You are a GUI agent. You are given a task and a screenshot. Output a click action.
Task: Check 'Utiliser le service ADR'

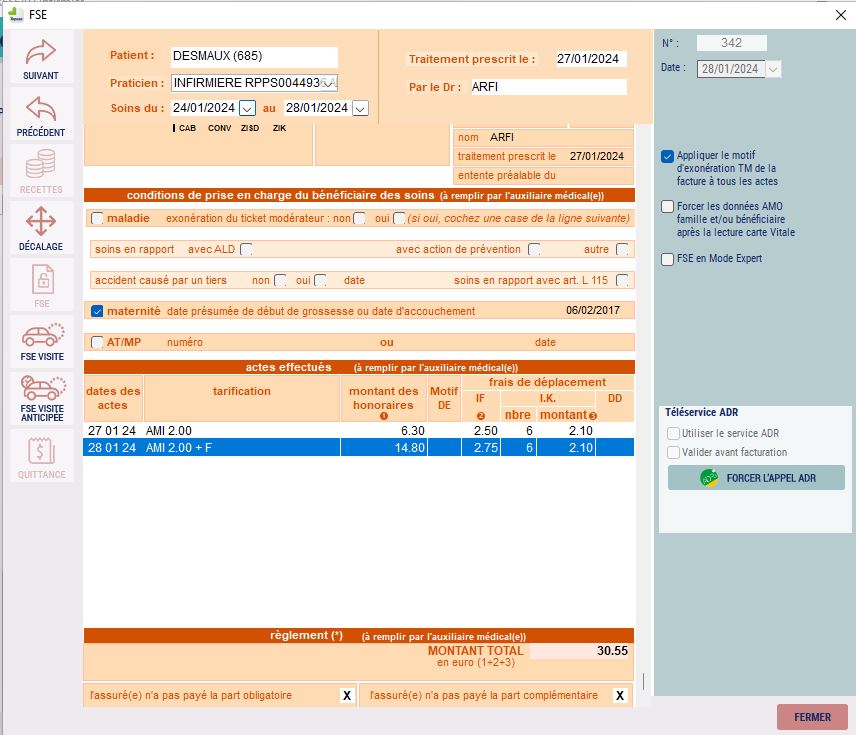[673, 434]
